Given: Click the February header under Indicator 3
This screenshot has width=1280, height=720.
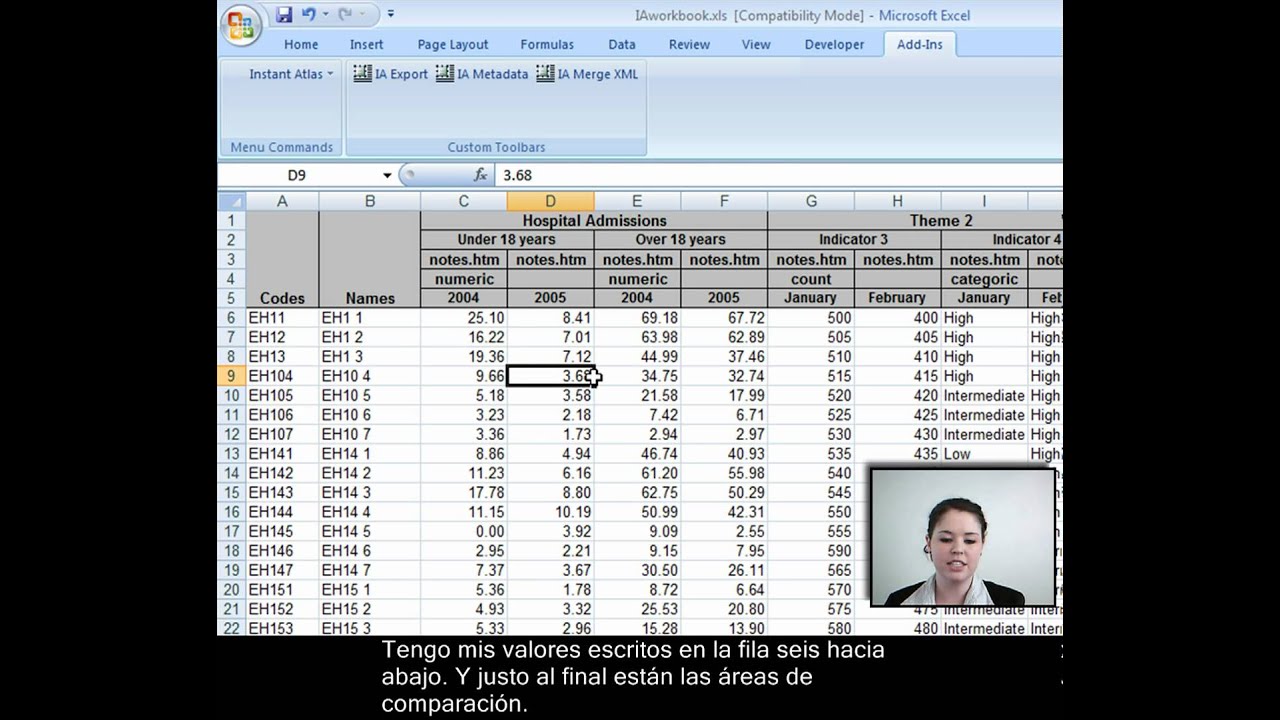Looking at the screenshot, I should click(897, 298).
